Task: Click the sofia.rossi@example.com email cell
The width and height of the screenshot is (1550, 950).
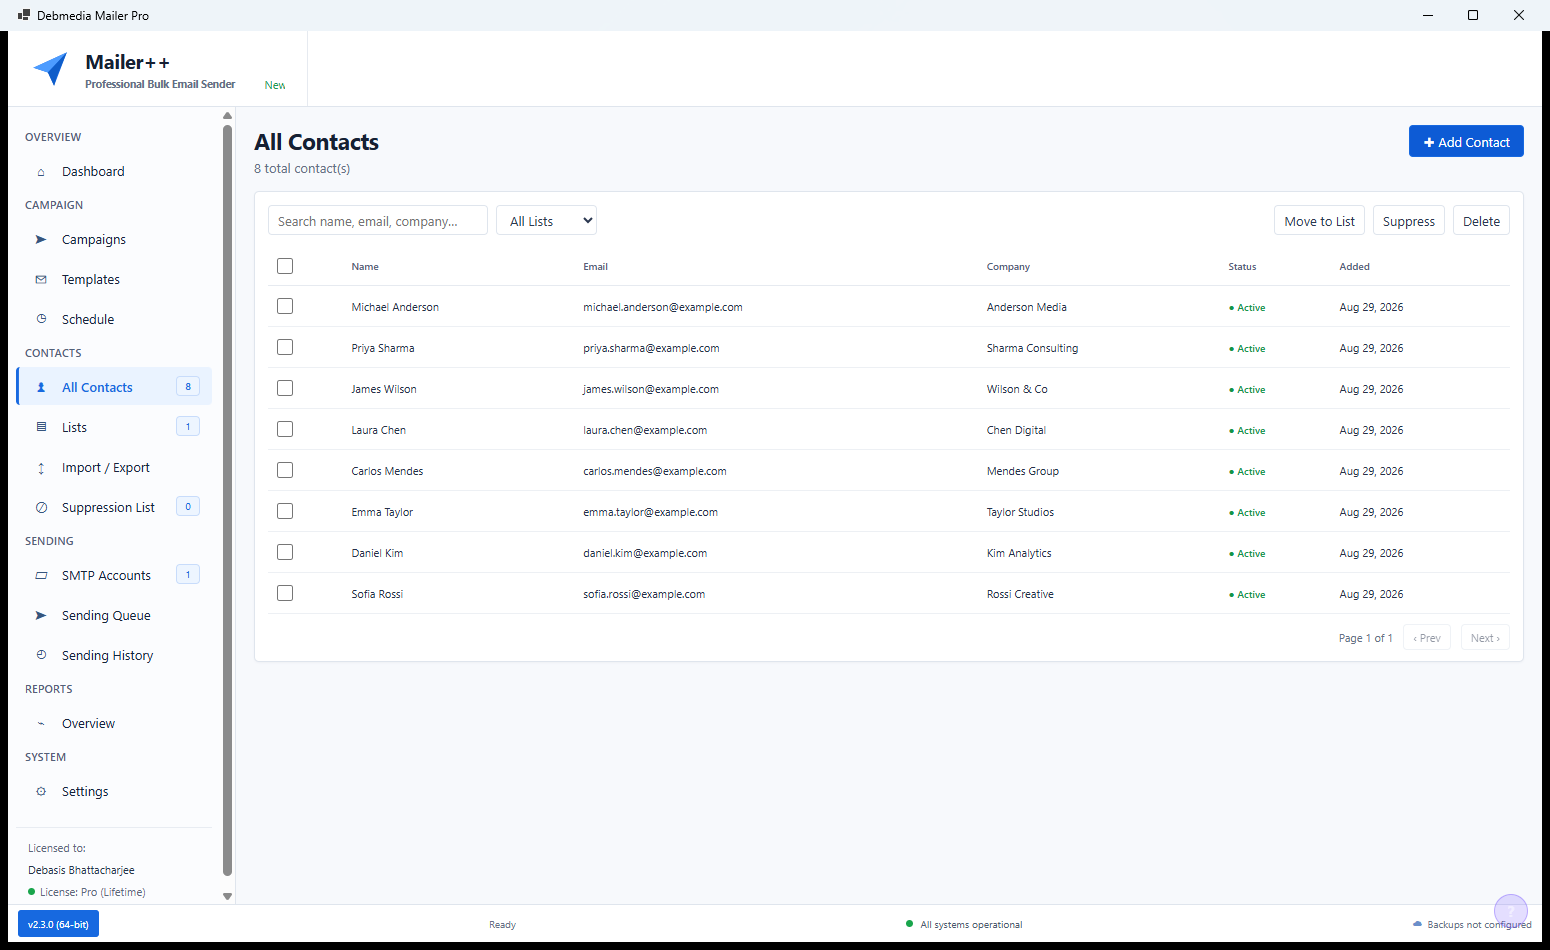Action: (x=644, y=594)
